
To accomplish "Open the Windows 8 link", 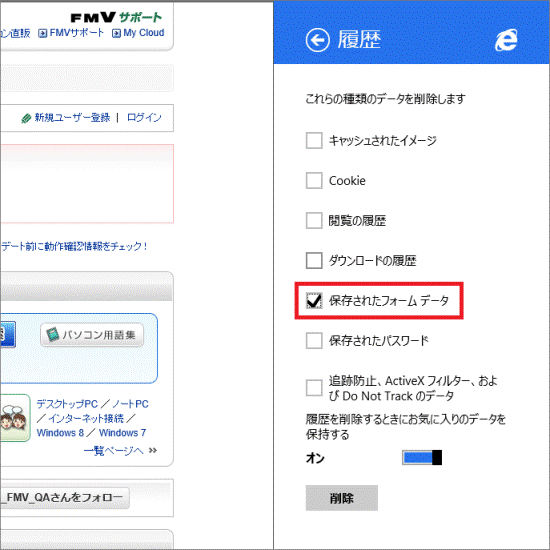I will tap(60, 433).
